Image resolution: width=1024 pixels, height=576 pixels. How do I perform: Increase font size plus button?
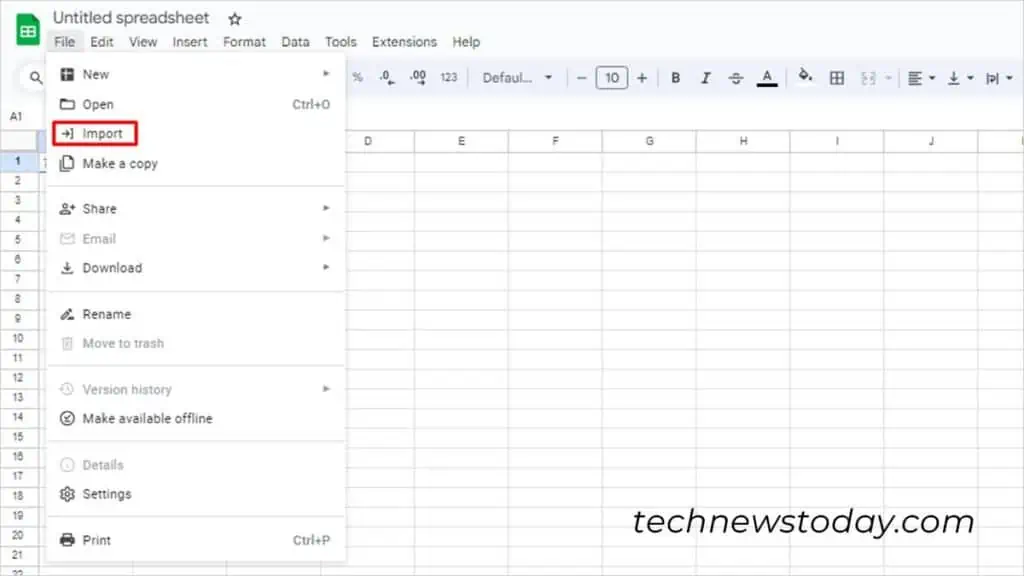(642, 78)
